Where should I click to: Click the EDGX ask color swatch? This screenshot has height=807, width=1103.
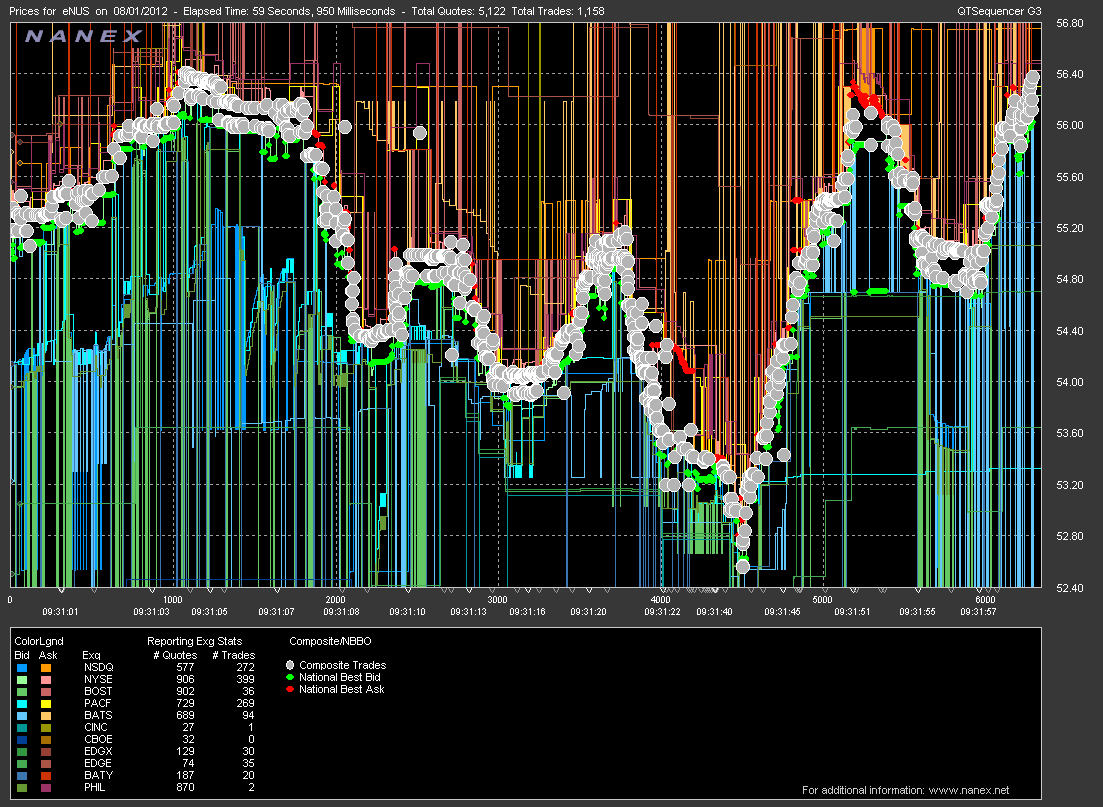pyautogui.click(x=46, y=751)
